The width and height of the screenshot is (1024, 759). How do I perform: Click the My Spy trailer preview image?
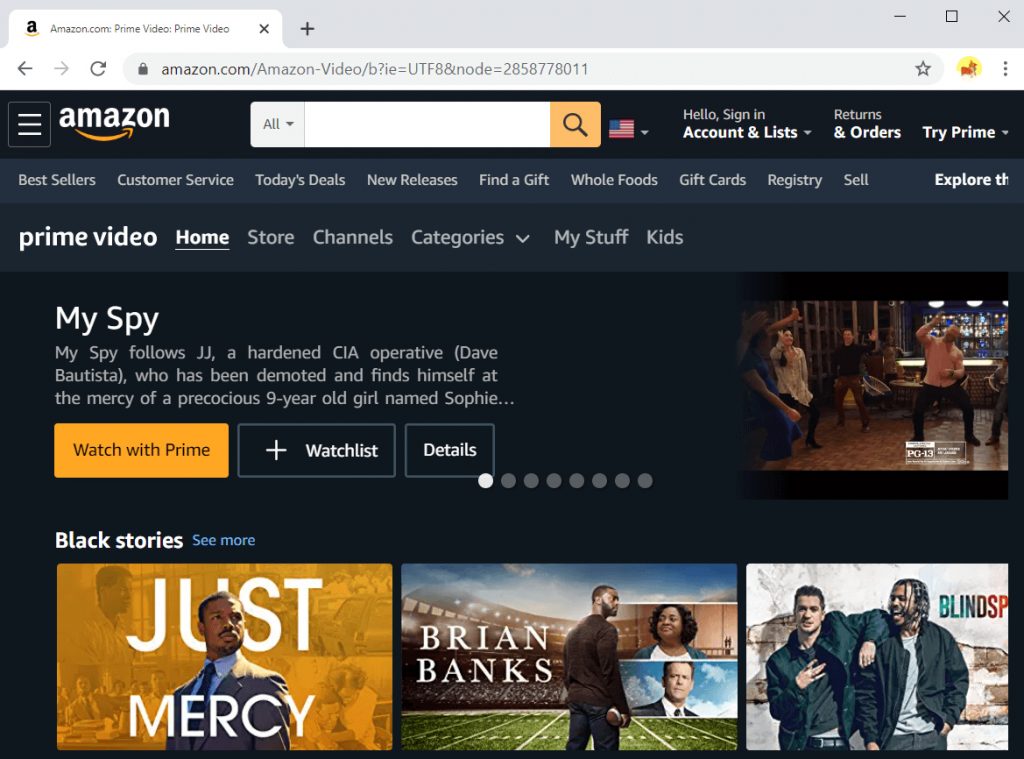point(874,385)
